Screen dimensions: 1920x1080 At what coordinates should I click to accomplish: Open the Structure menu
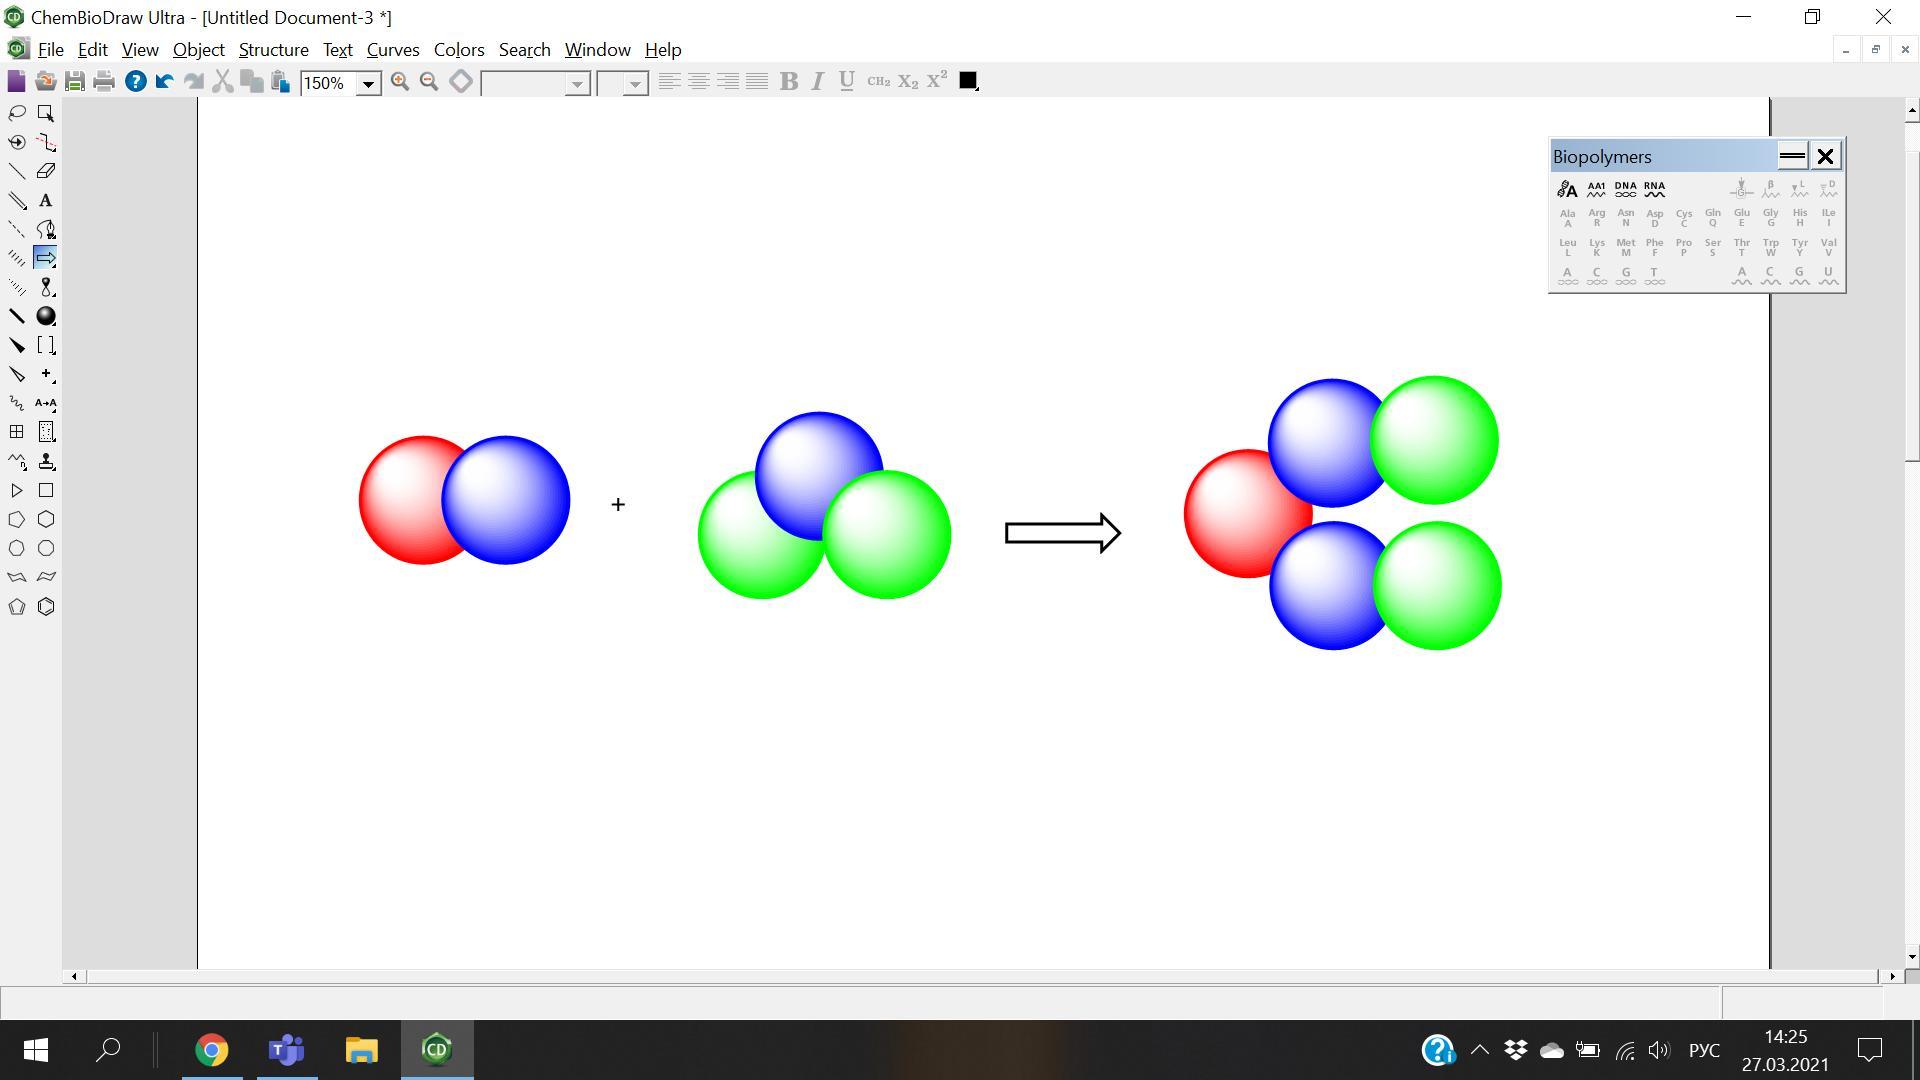(273, 50)
